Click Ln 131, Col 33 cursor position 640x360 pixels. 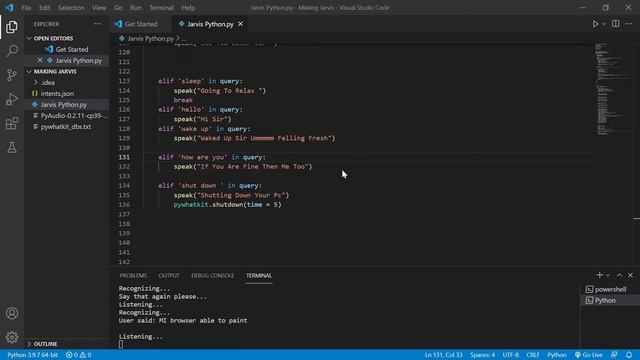(443, 355)
